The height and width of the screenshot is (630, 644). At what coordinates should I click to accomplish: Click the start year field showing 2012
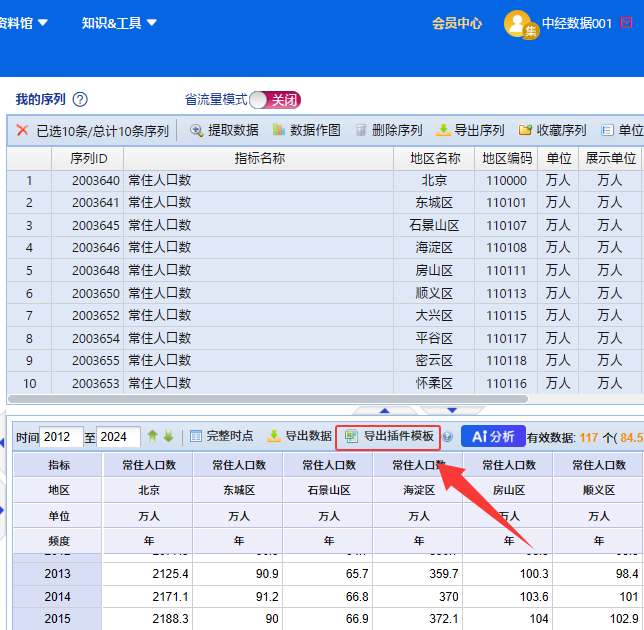pyautogui.click(x=62, y=437)
